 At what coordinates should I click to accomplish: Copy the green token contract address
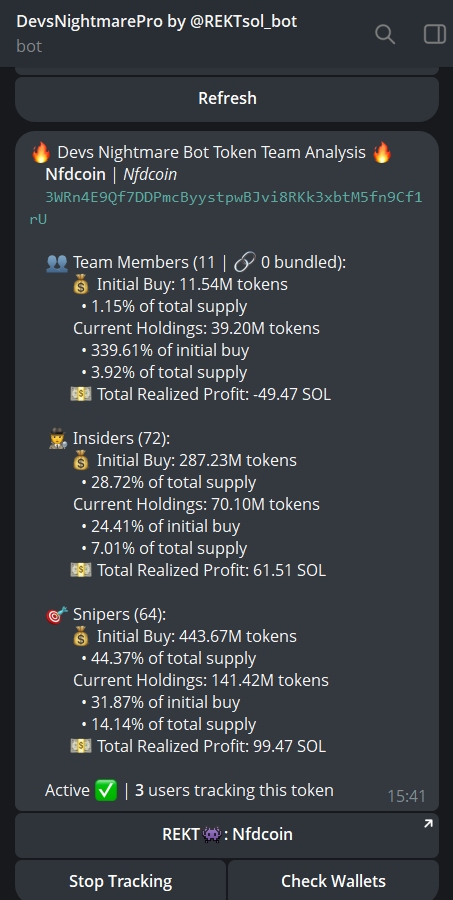point(226,208)
